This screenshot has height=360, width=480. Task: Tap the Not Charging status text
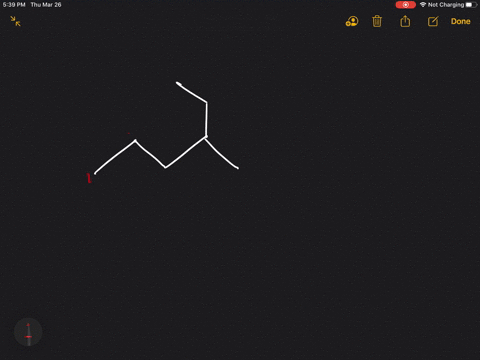click(x=446, y=5)
